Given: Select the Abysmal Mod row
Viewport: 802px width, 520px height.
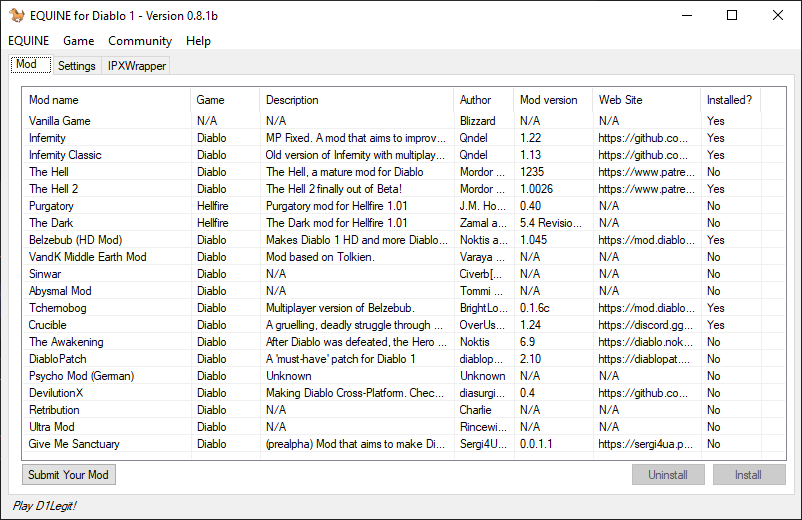Looking at the screenshot, I should (404, 290).
